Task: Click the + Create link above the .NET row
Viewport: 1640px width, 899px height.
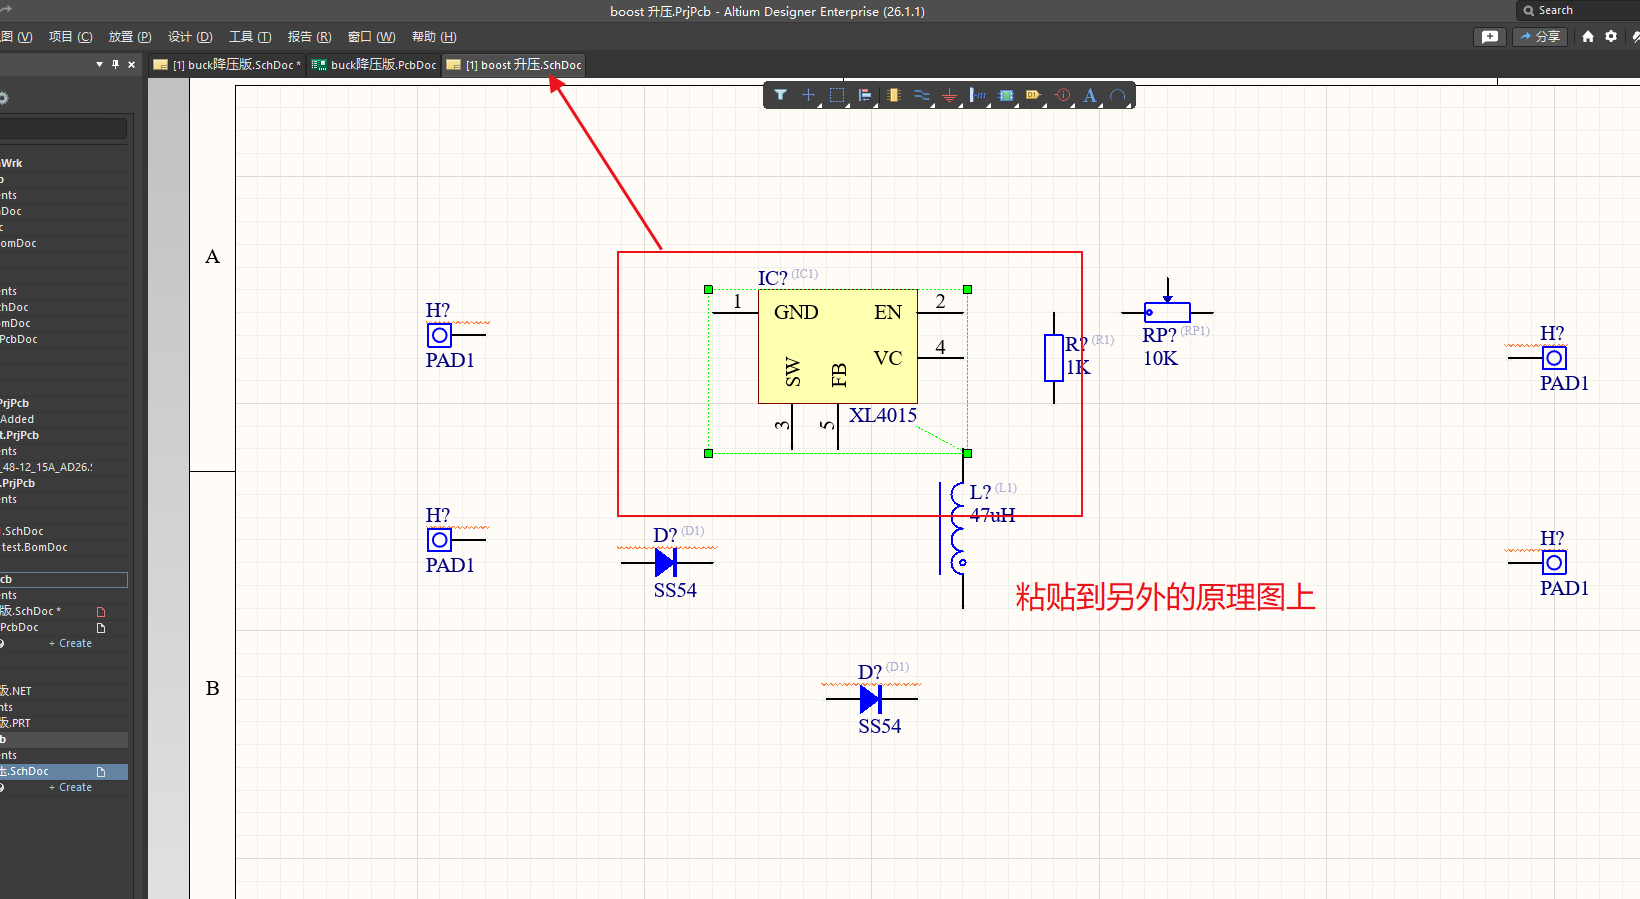Action: pos(70,643)
